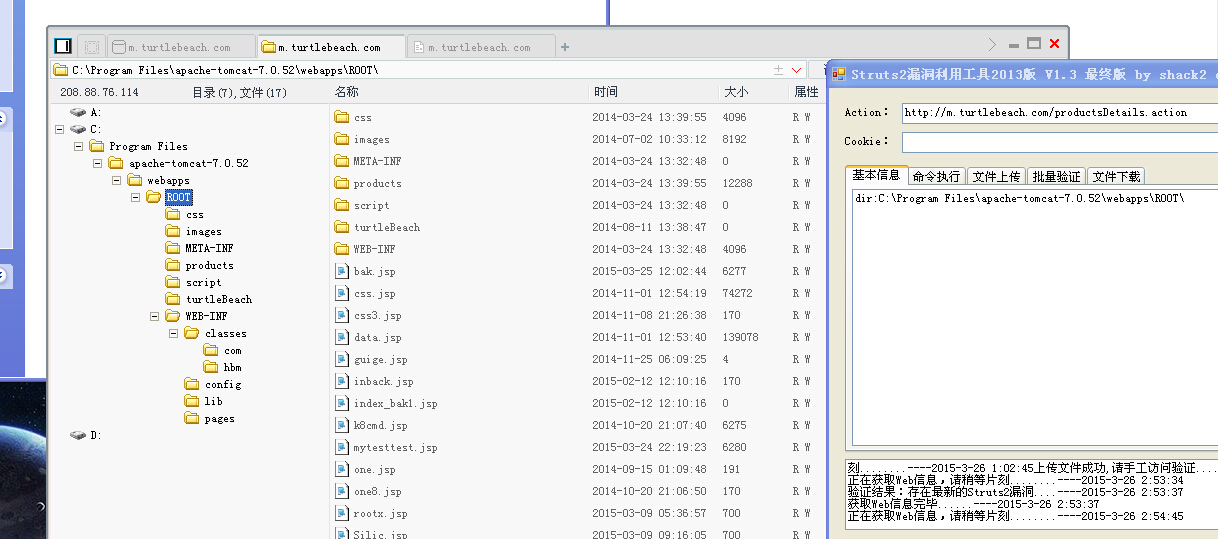Select mytesttest.jsp in the file list
This screenshot has height=539, width=1218.
click(395, 447)
